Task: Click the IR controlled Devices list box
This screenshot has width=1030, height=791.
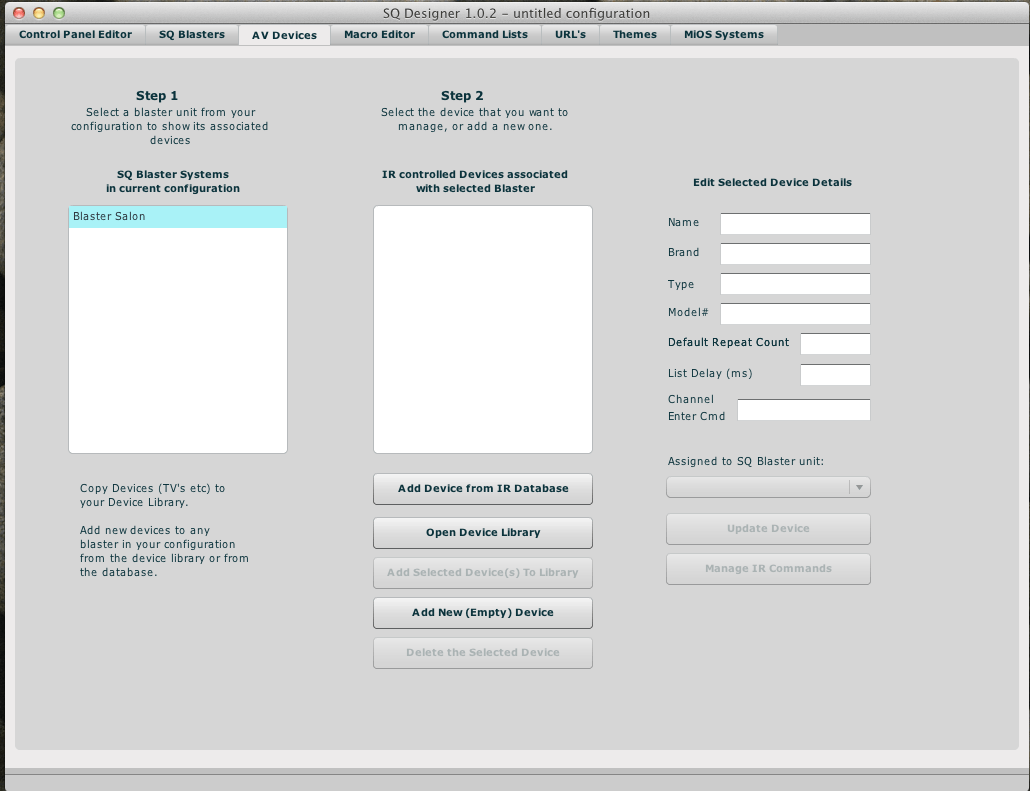Action: [483, 329]
